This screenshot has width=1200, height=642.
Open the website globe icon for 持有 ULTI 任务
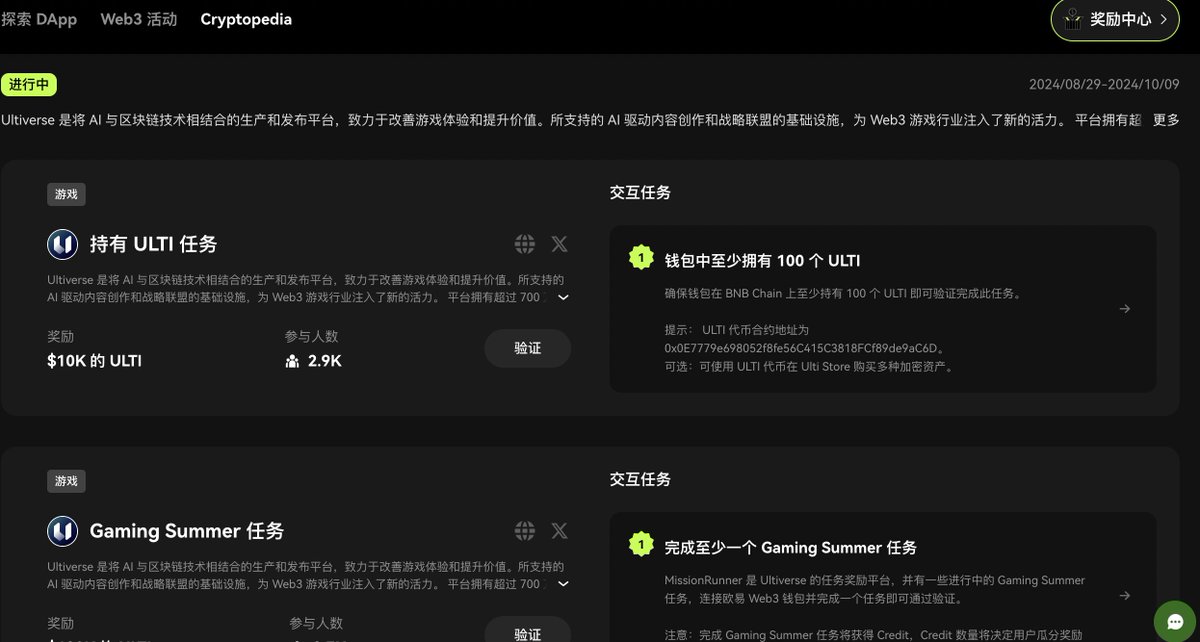tap(524, 244)
